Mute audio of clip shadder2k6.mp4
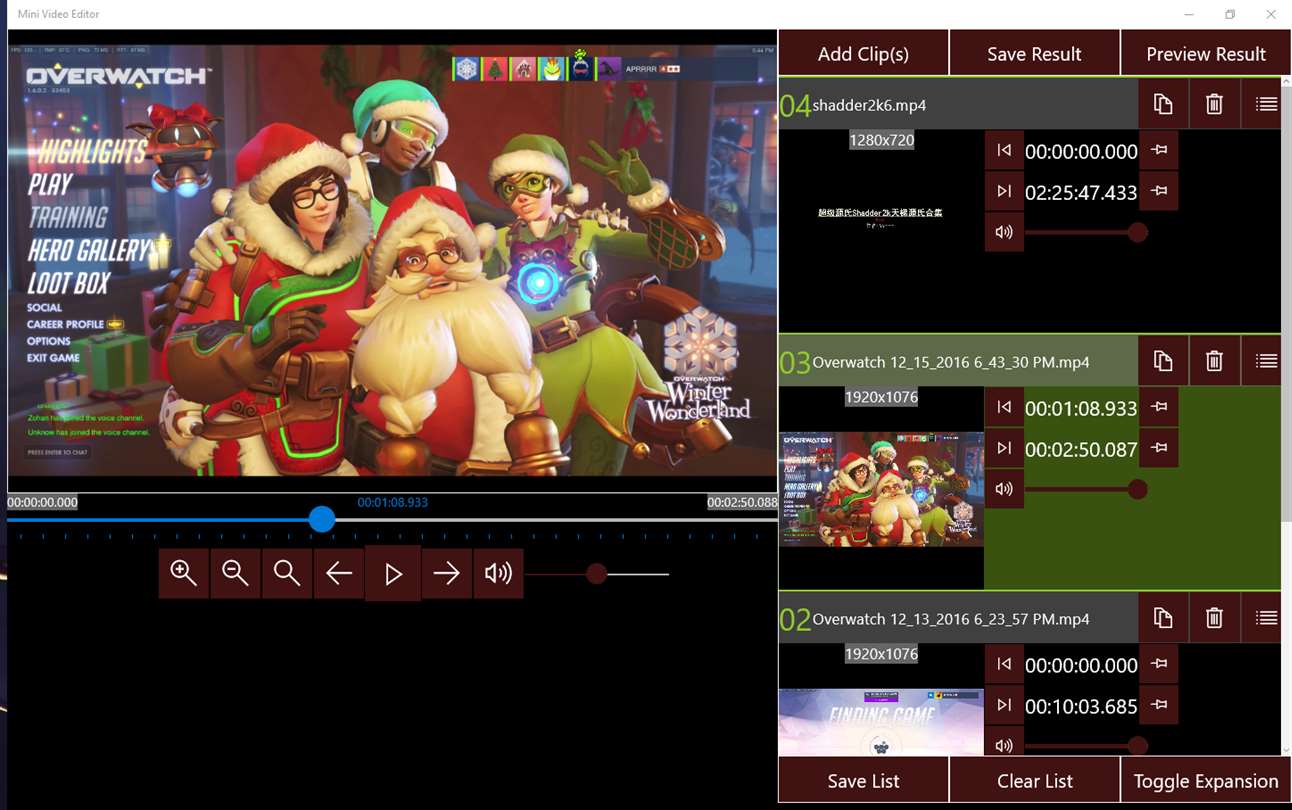1292x810 pixels. pos(1004,232)
